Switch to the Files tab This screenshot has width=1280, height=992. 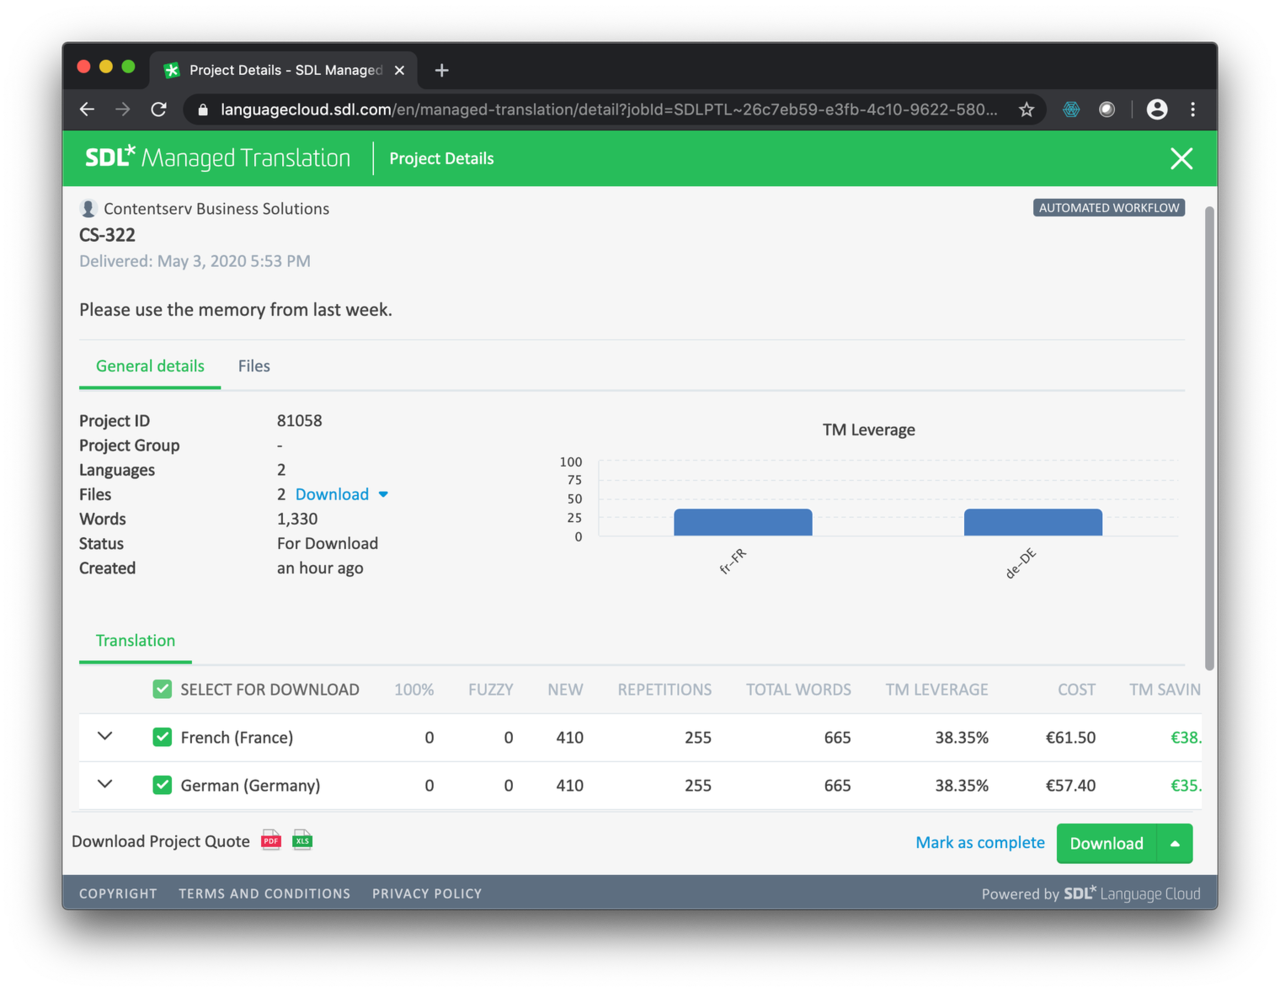[254, 366]
